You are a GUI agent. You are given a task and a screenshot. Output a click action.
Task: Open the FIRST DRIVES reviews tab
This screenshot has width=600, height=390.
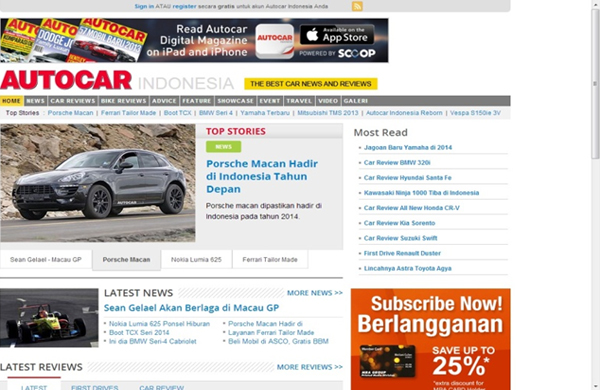95,387
